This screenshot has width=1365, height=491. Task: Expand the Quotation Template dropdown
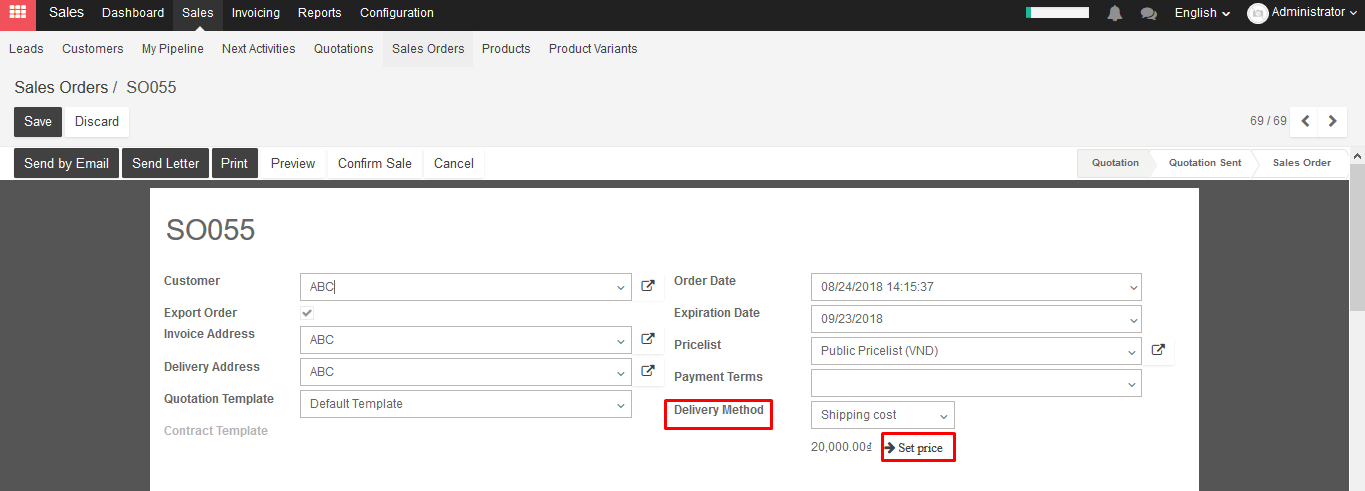coord(466,404)
